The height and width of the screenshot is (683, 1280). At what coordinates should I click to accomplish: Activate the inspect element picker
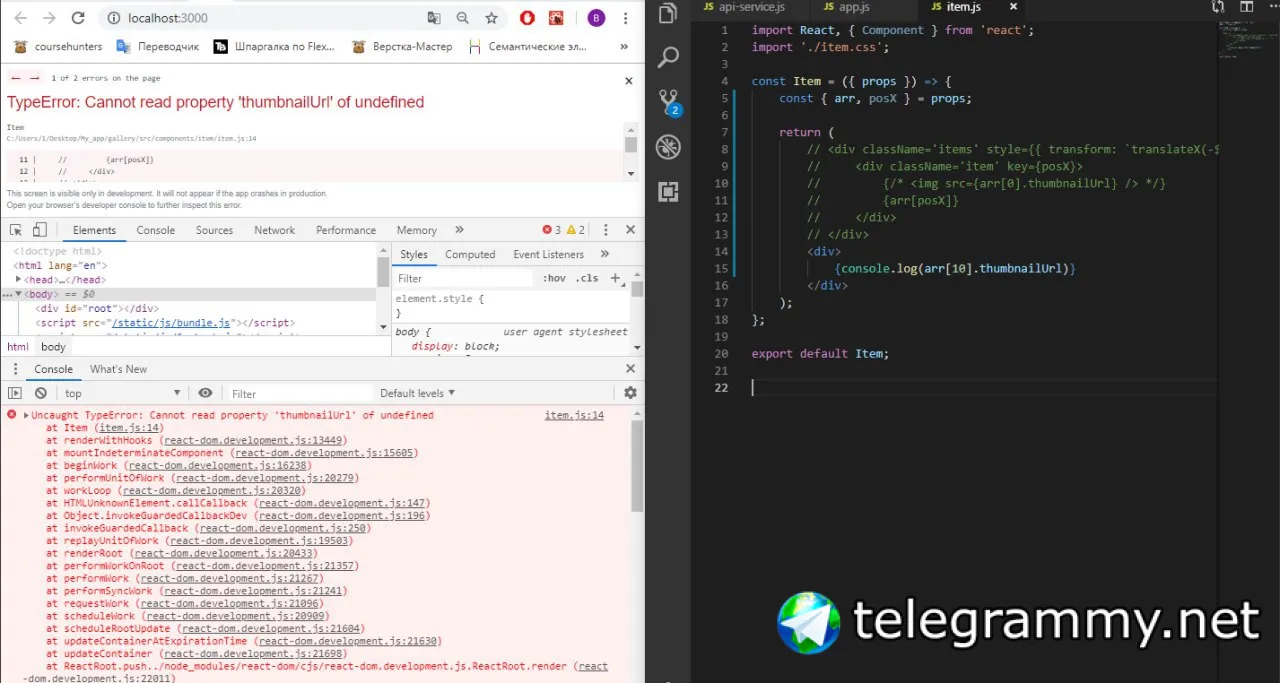click(16, 230)
